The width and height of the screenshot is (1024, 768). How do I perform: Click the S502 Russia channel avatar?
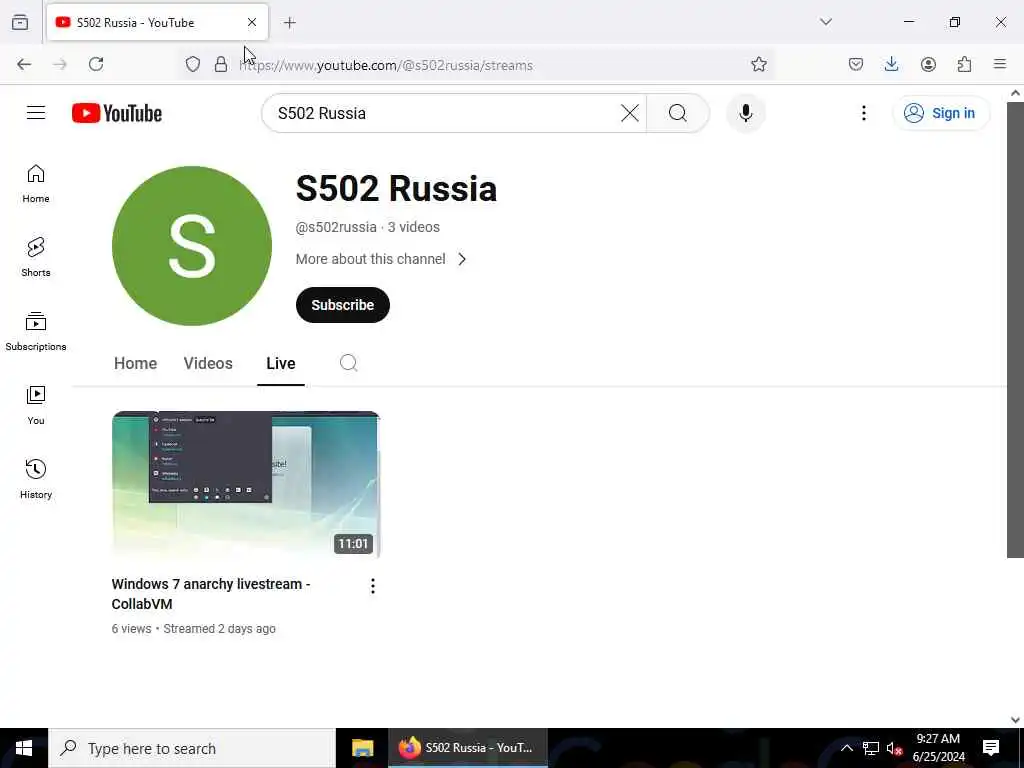pyautogui.click(x=192, y=246)
